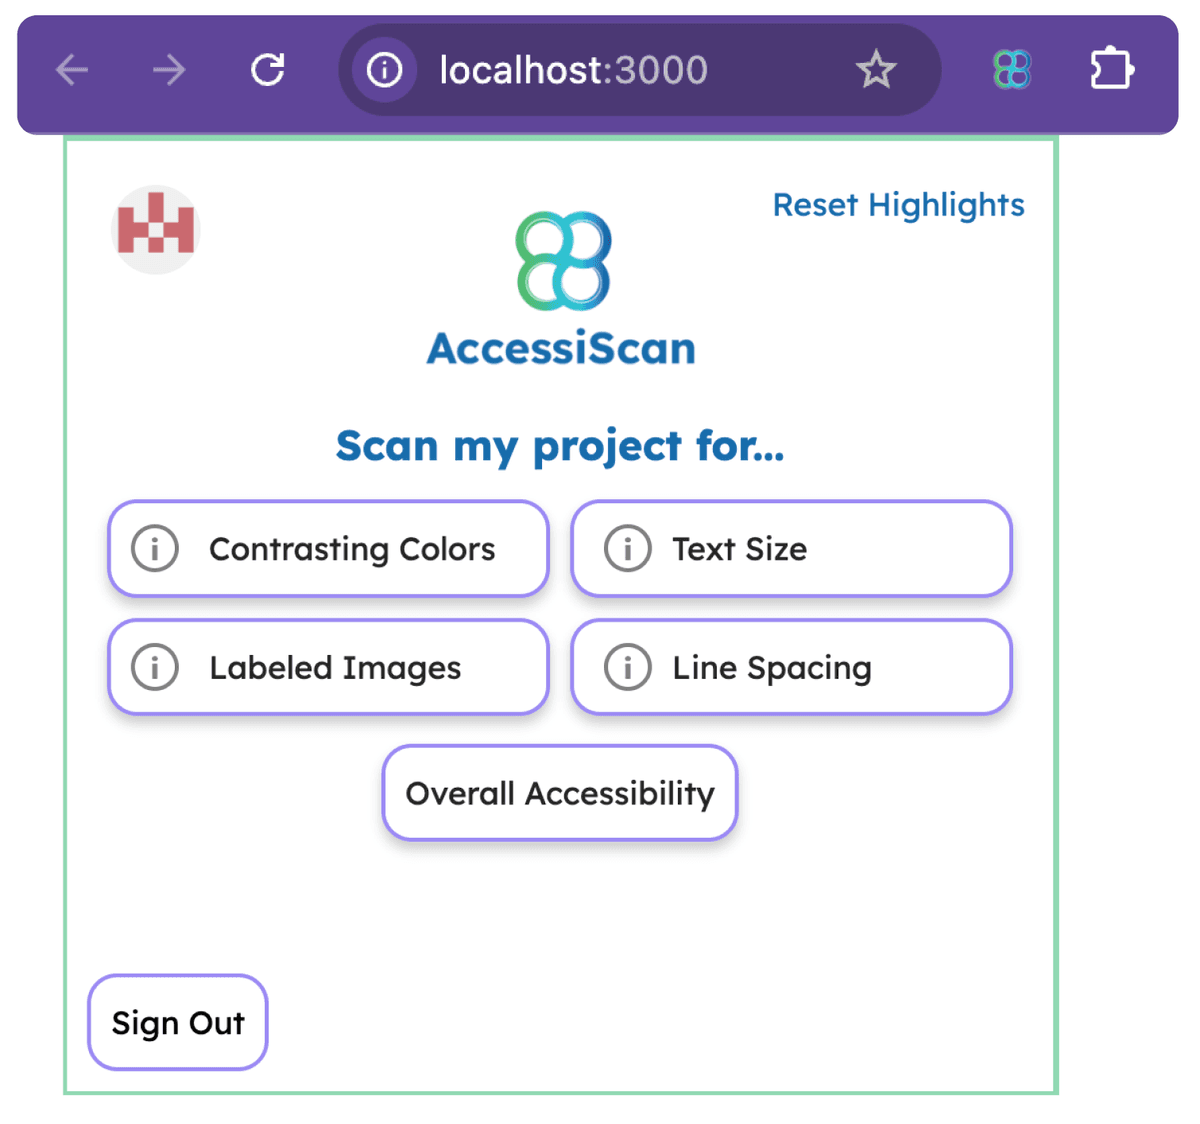This screenshot has height=1124, width=1200.
Task: Click the localhost:3000 address bar
Action: 573,70
